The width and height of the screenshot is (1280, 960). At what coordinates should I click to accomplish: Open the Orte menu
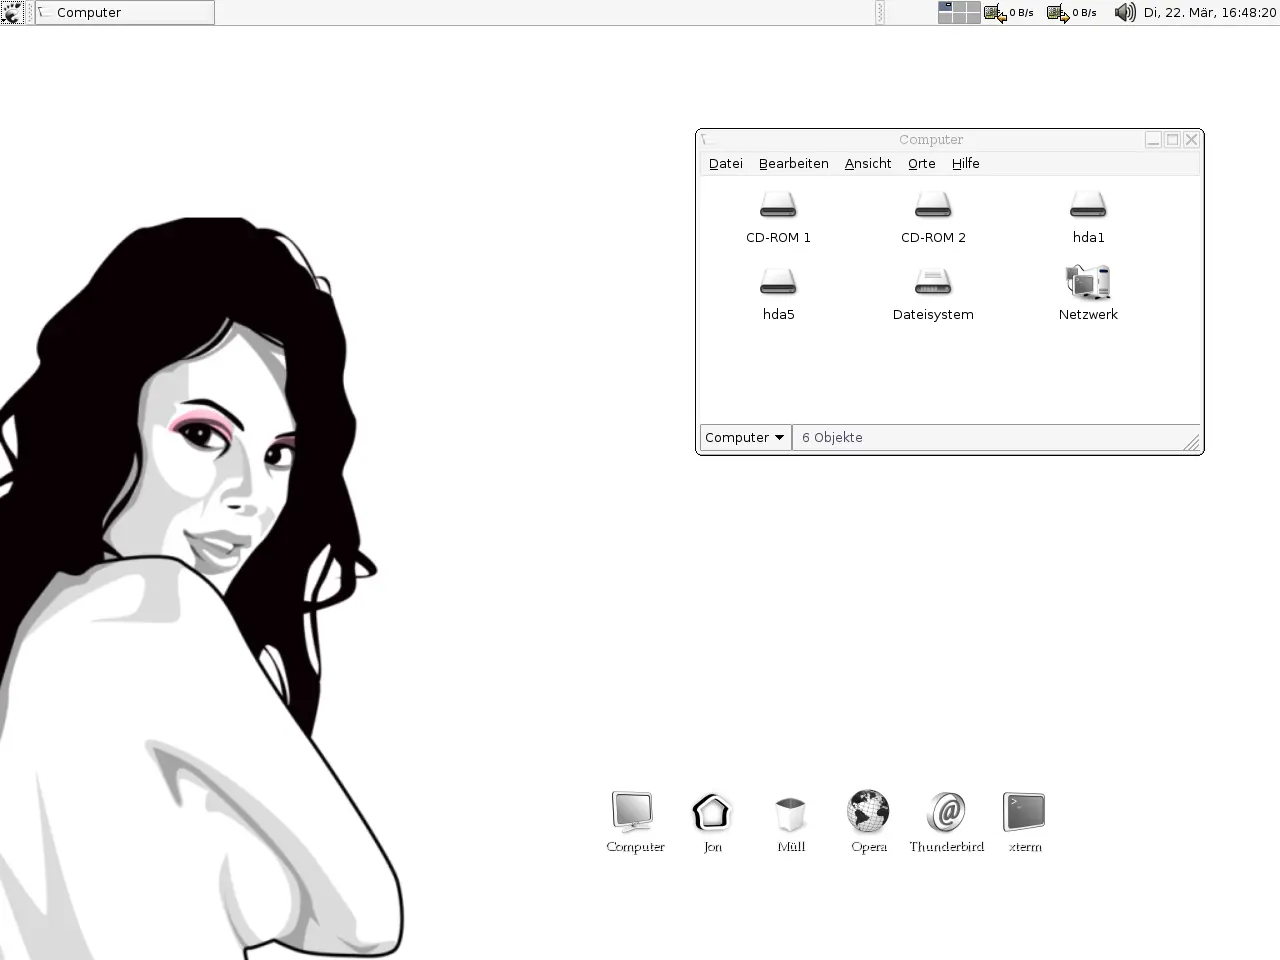(x=921, y=163)
